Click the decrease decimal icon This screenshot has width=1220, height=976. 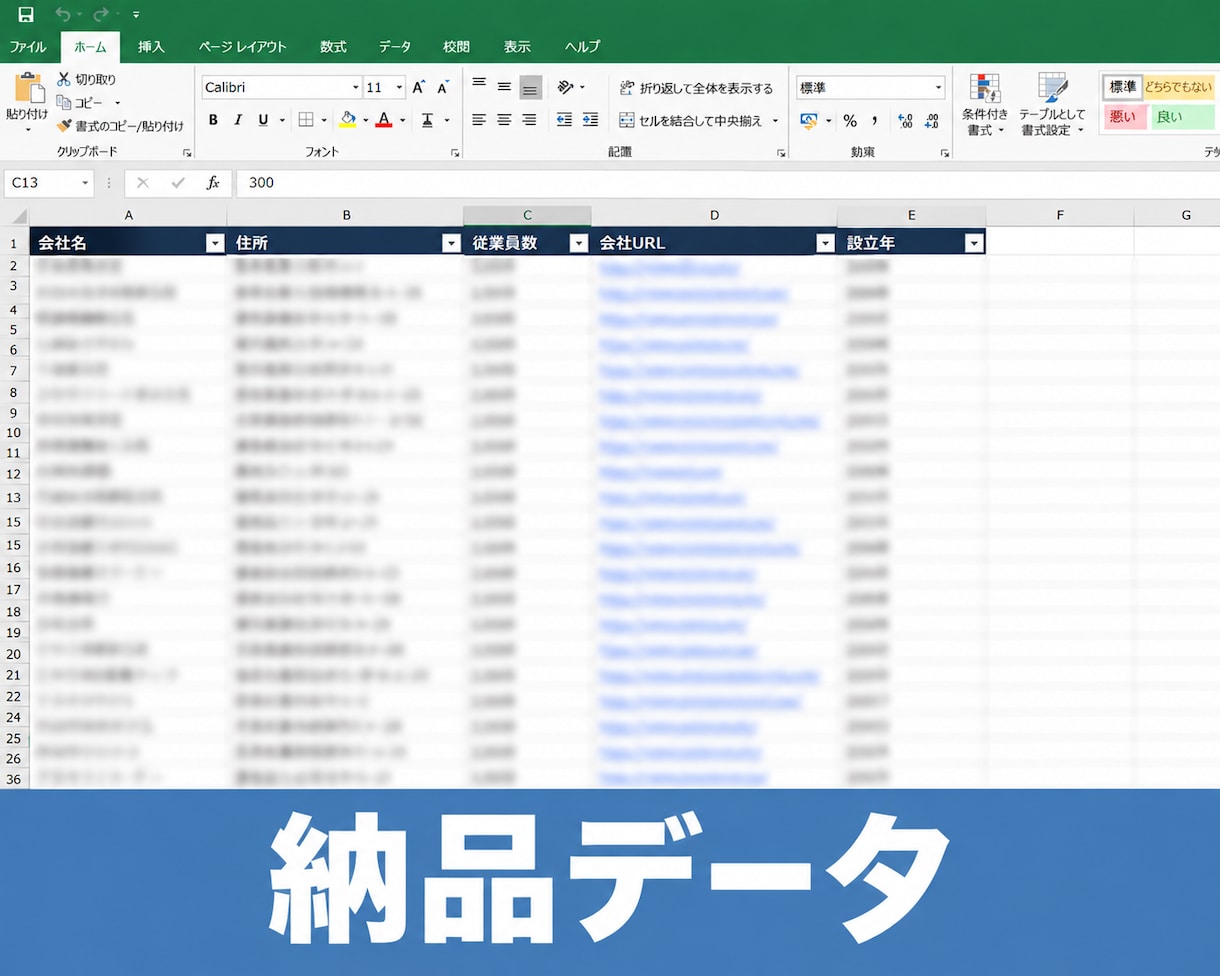[931, 120]
